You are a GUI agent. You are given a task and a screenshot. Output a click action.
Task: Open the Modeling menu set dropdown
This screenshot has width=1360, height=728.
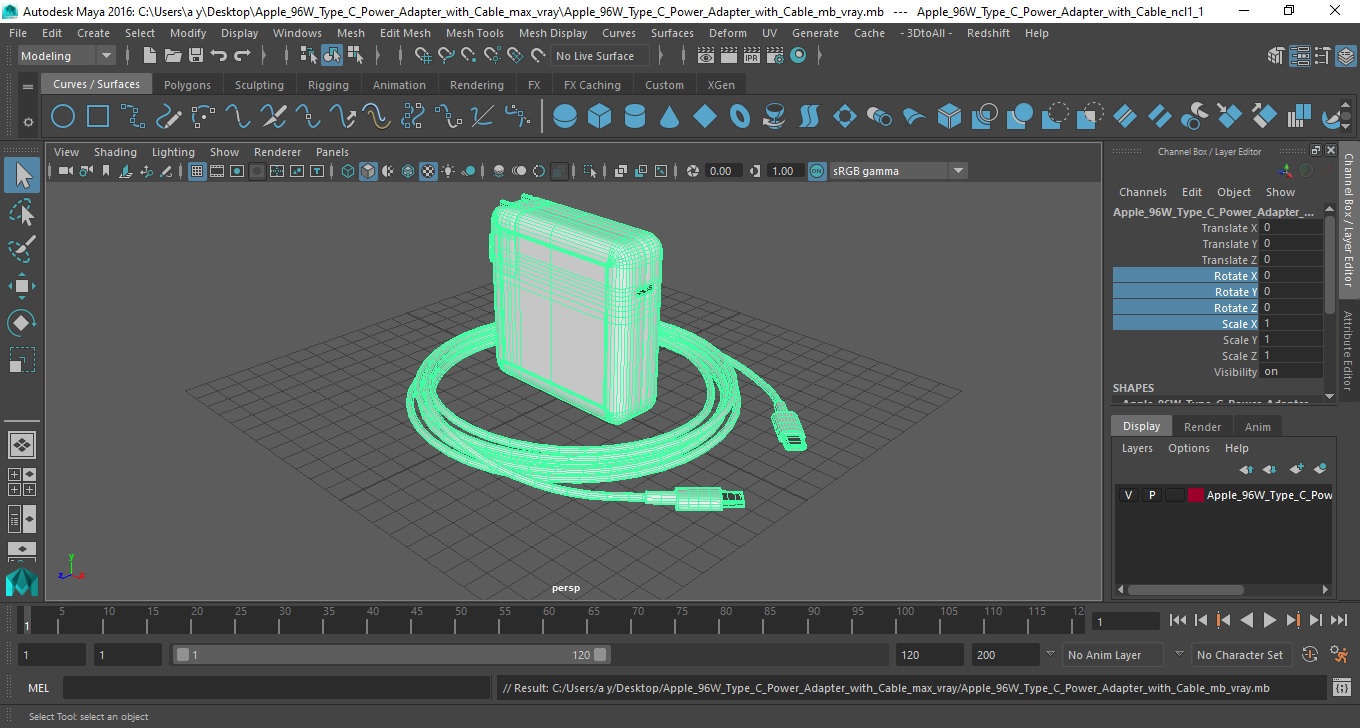point(66,56)
